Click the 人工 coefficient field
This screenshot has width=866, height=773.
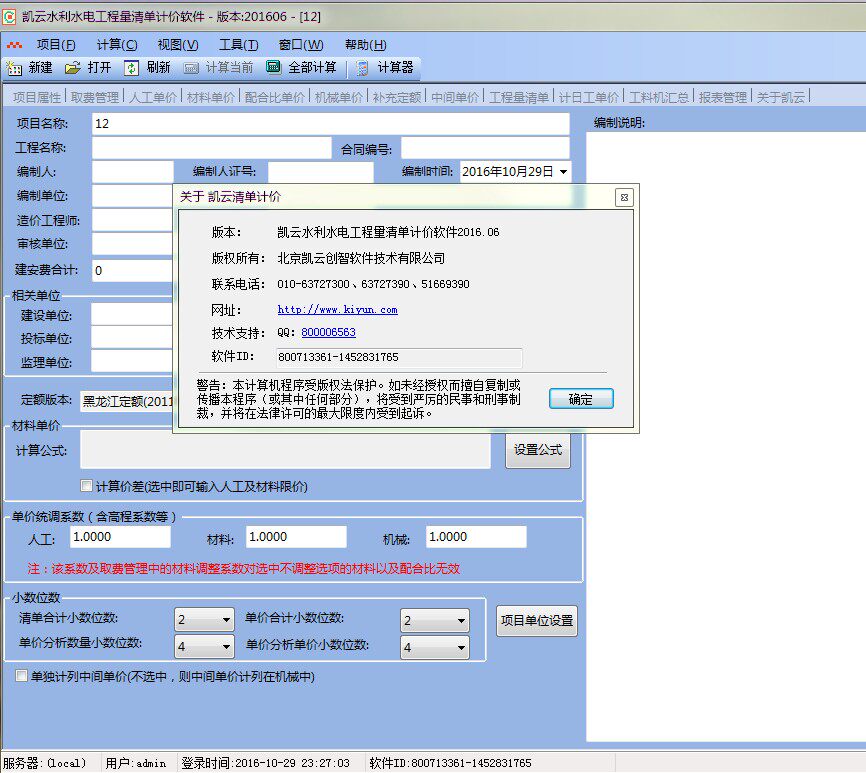point(120,537)
